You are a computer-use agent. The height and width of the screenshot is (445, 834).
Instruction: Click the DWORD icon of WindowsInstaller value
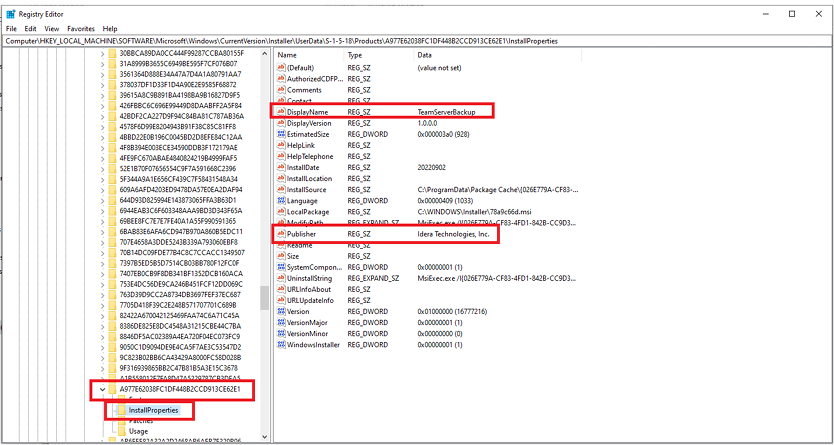pos(281,345)
